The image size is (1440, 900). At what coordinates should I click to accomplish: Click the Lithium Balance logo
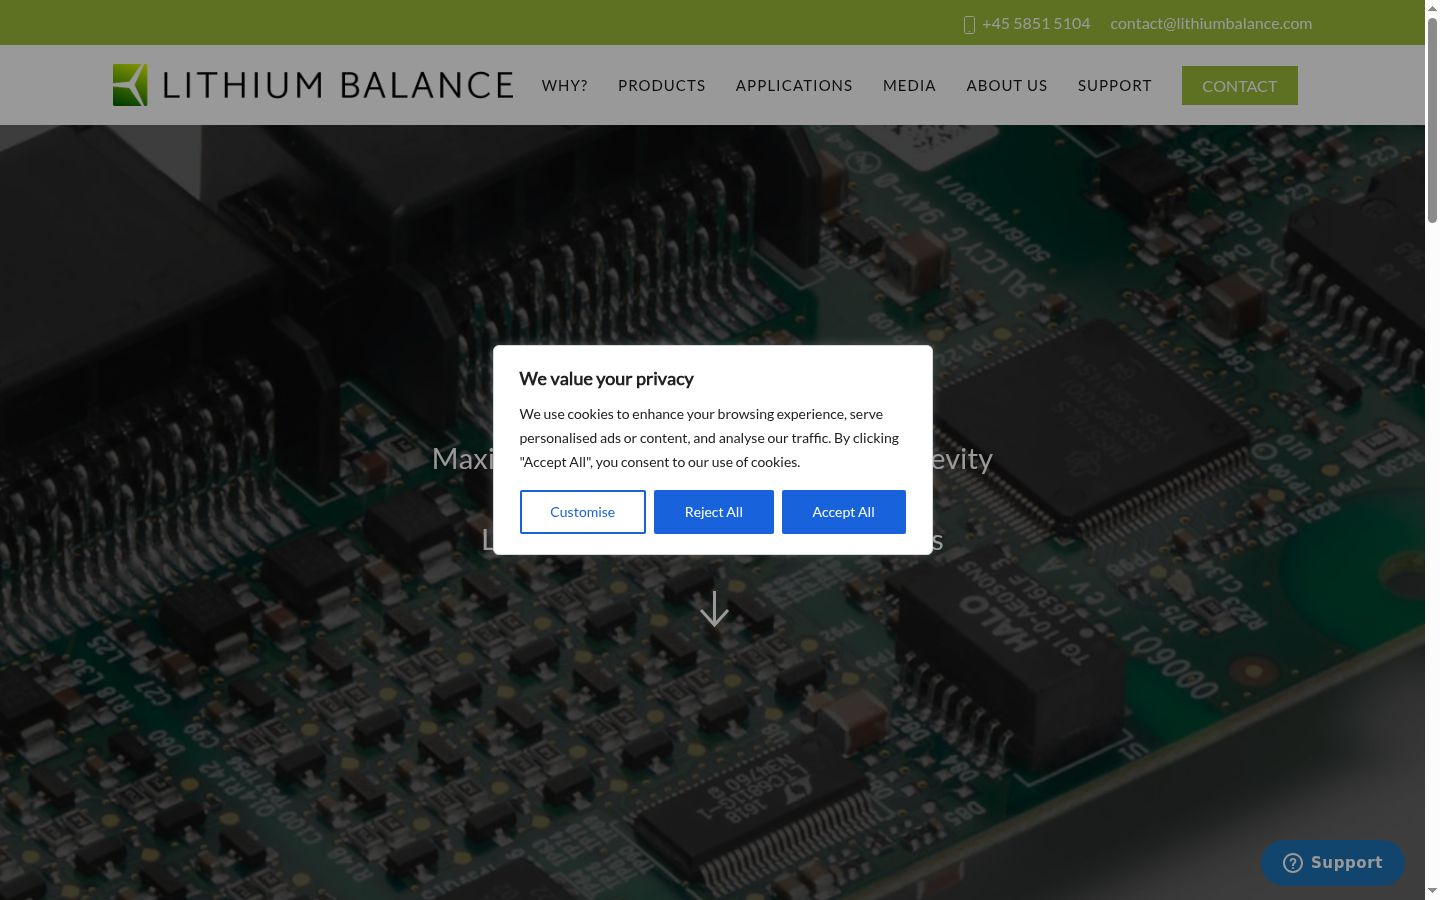click(x=313, y=85)
